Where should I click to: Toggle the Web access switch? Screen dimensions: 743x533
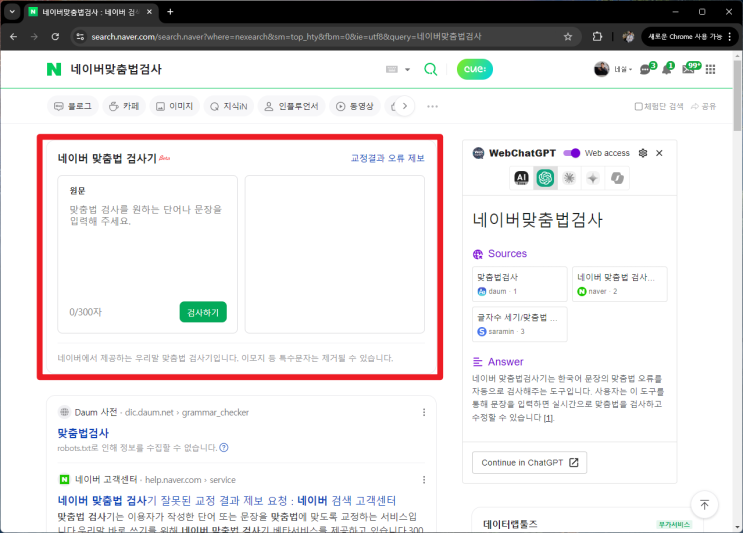[571, 153]
